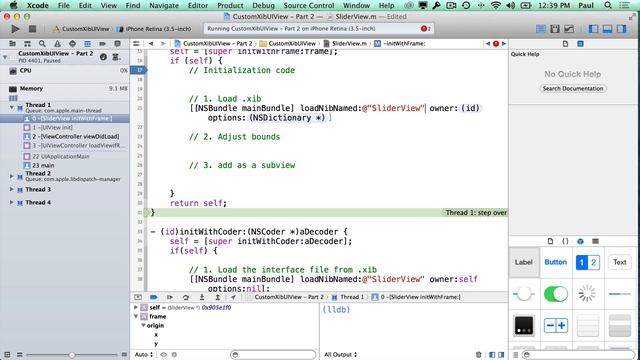Viewport: 640px width, 360px height.
Task: Click the Simulate Location arrow icon
Action: (233, 297)
